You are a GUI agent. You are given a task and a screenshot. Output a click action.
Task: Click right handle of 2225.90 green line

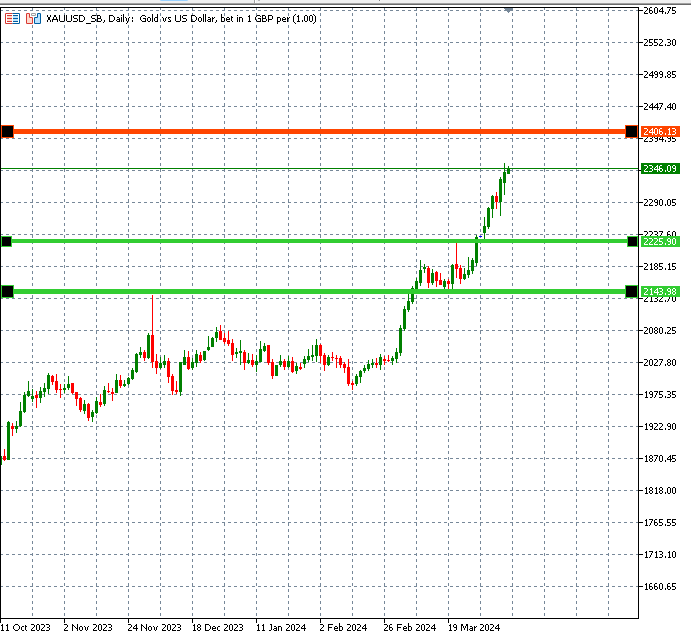[632, 241]
